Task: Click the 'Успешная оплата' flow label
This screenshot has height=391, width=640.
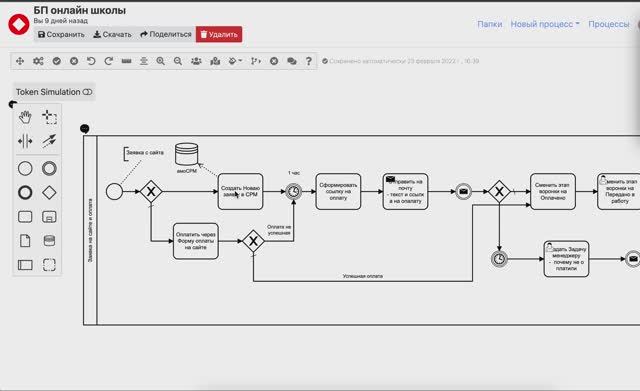Action: (362, 276)
